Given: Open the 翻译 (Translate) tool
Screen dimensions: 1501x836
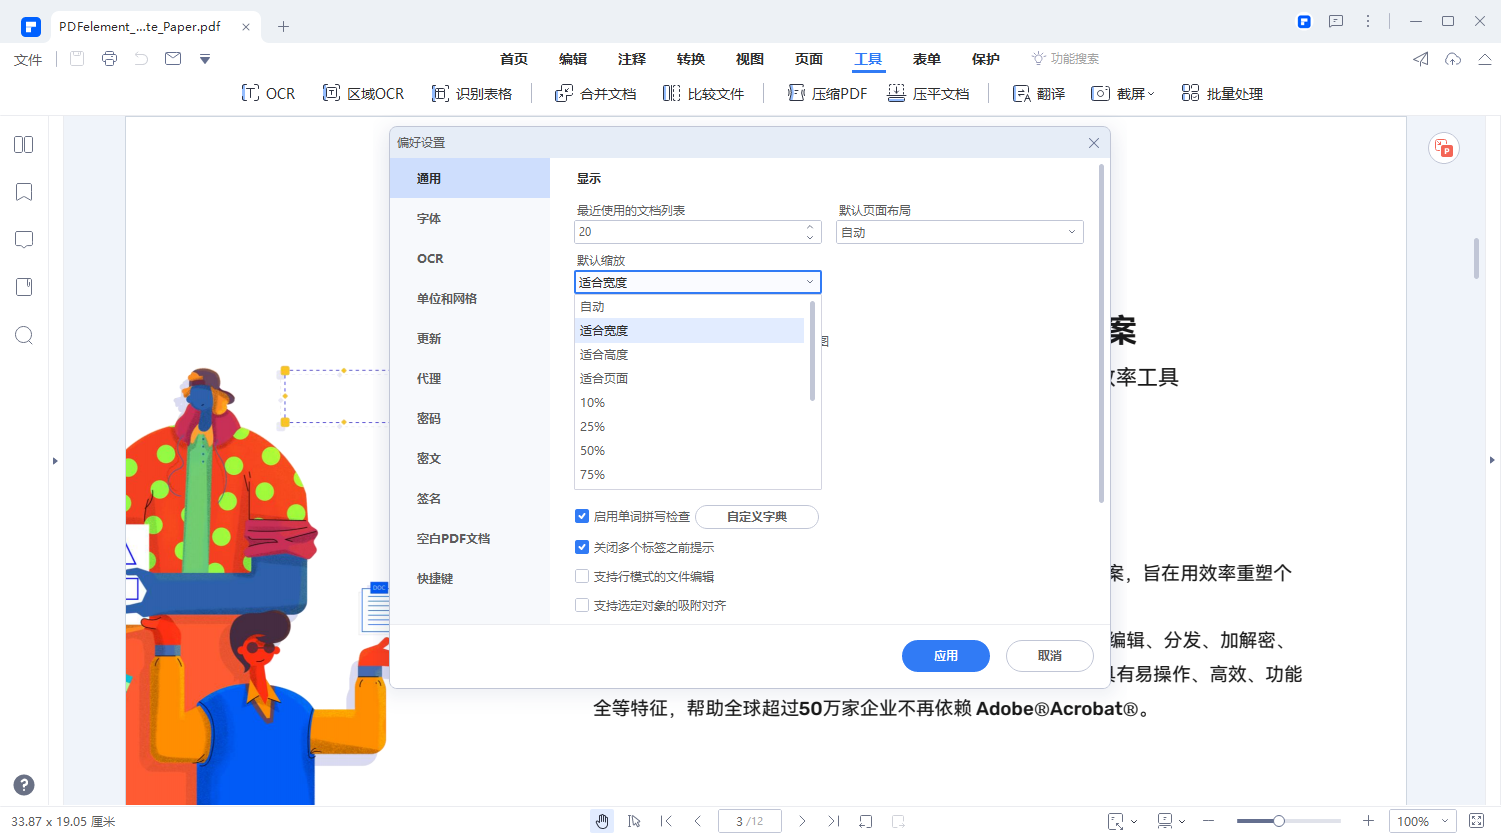Looking at the screenshot, I should coord(1039,92).
